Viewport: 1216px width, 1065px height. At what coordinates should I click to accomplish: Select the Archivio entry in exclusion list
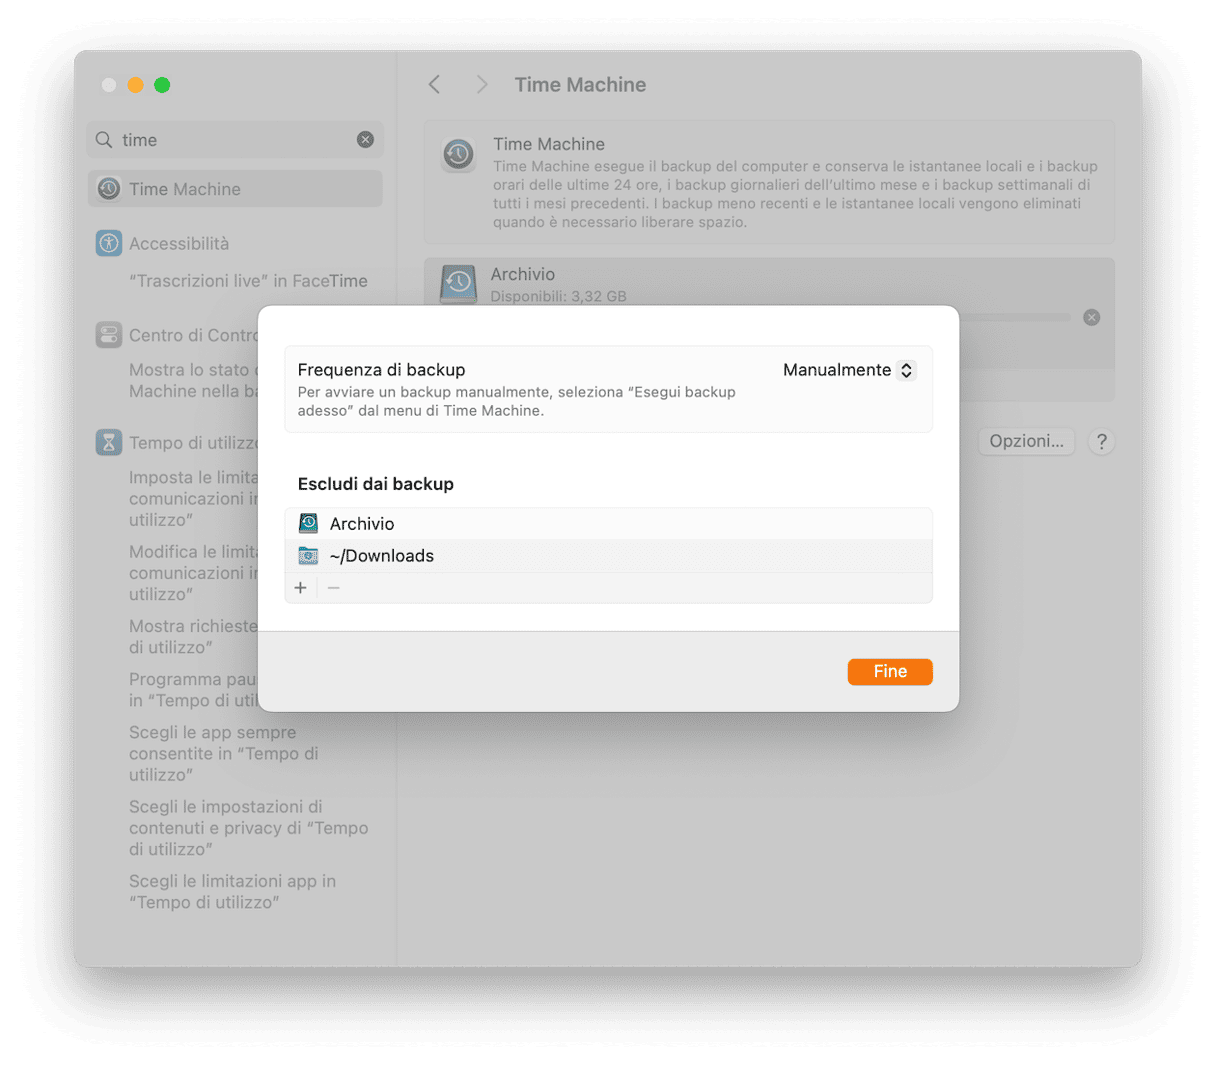coord(608,524)
